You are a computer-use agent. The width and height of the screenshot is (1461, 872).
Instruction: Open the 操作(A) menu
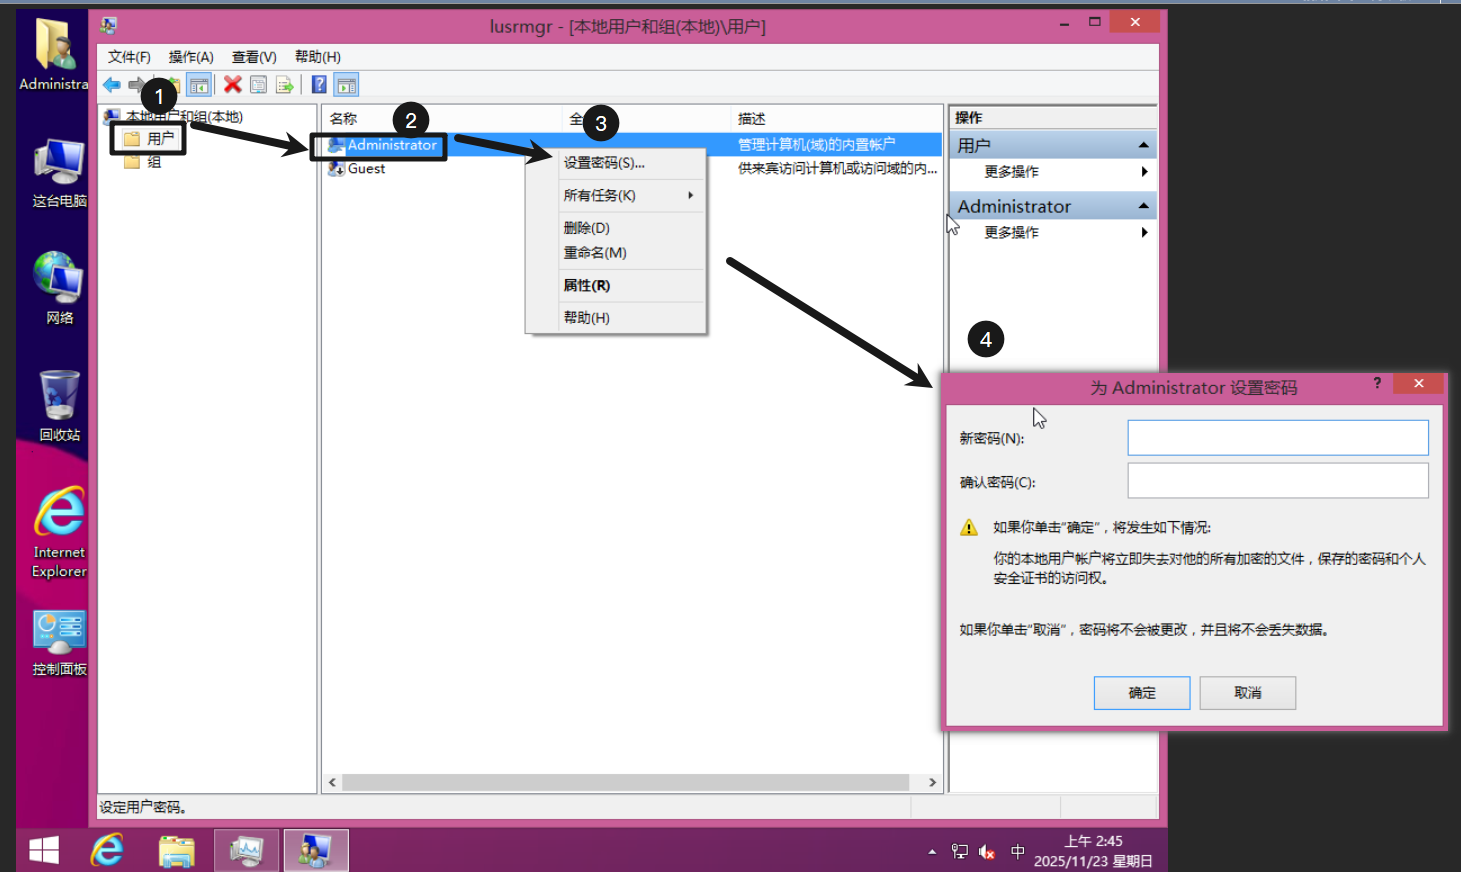pos(190,57)
